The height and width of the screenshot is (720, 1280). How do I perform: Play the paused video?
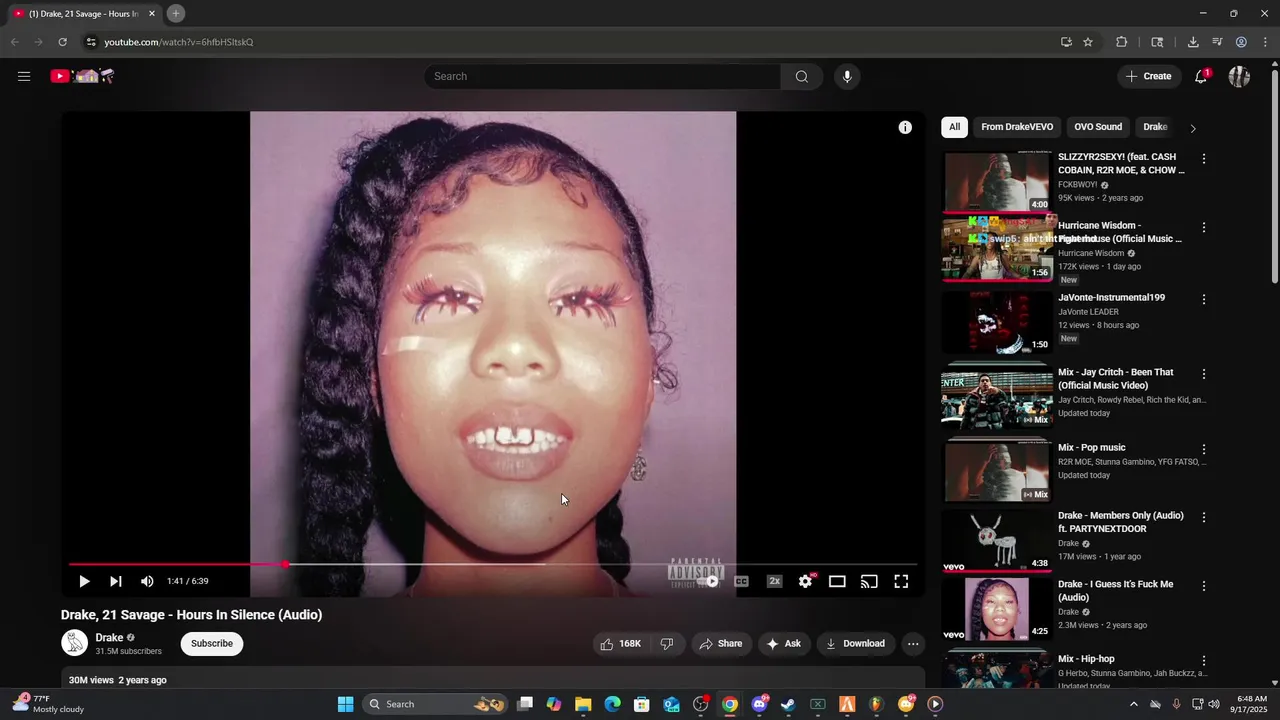click(x=84, y=581)
